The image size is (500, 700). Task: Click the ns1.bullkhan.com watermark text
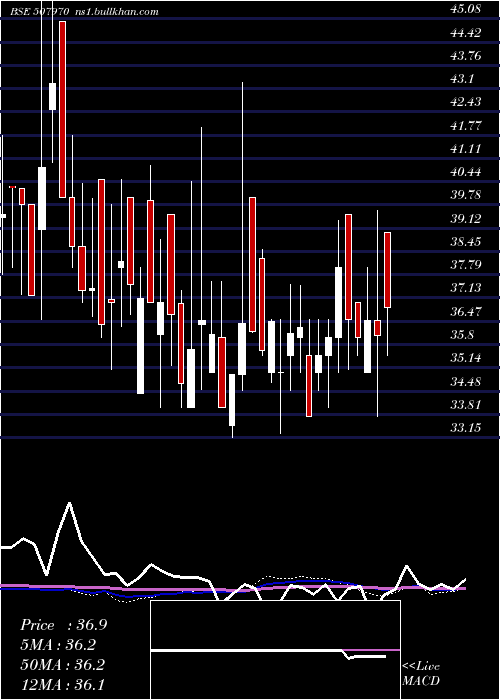[116, 12]
